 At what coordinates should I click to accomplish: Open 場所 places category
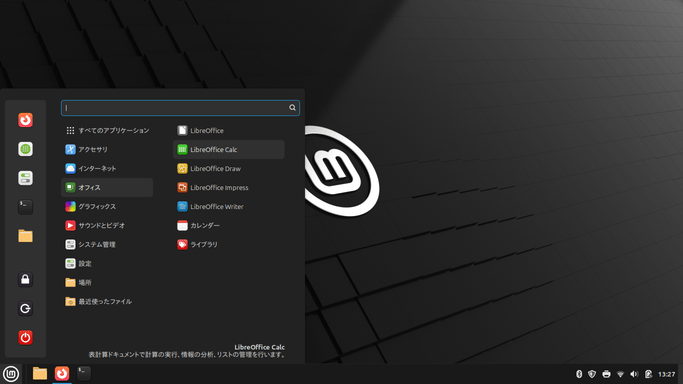click(x=107, y=283)
